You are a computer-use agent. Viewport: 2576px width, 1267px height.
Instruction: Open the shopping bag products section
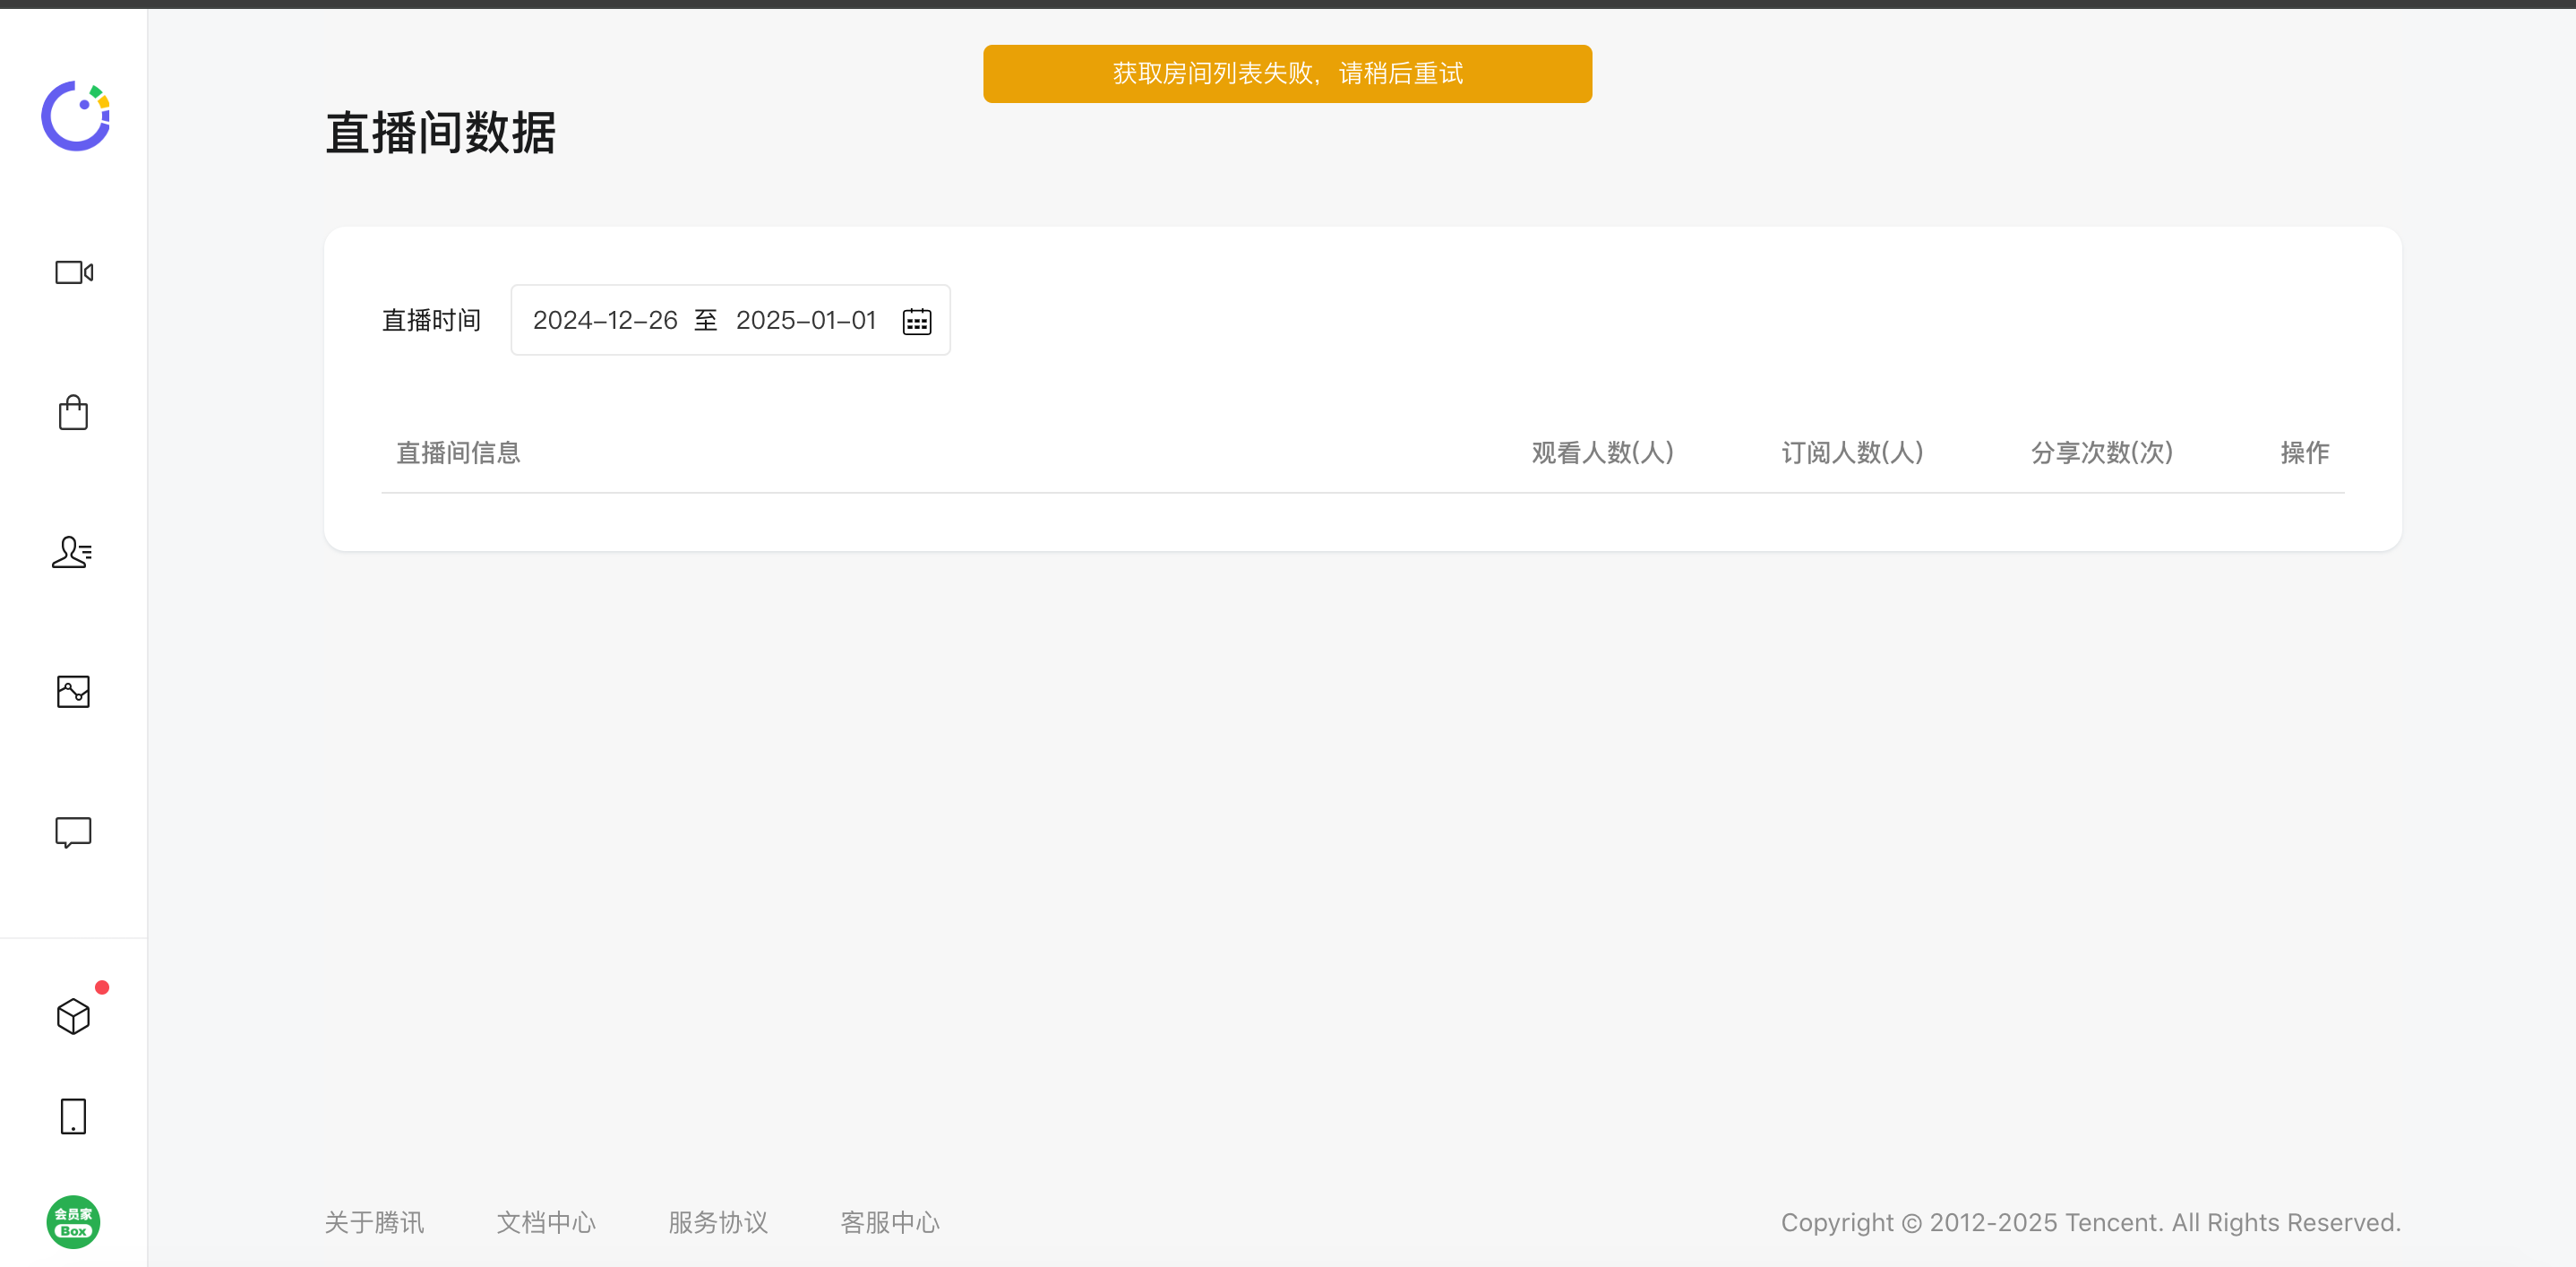point(73,412)
